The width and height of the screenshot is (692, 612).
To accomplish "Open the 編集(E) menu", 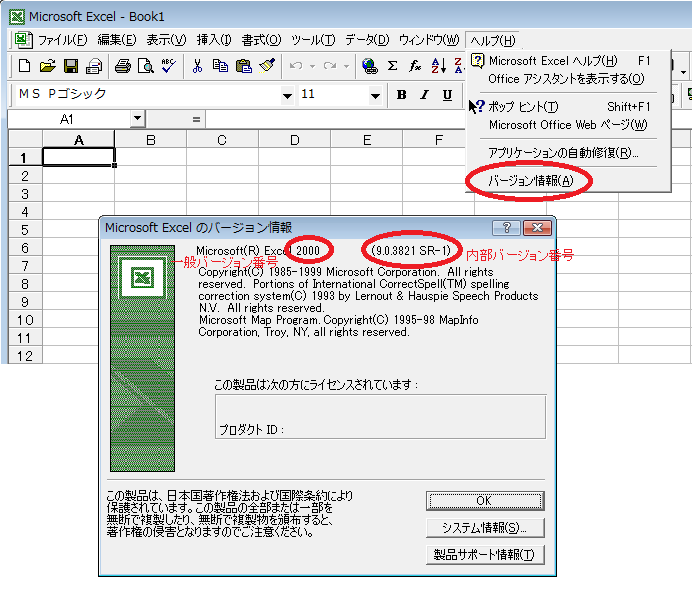I will pos(117,40).
